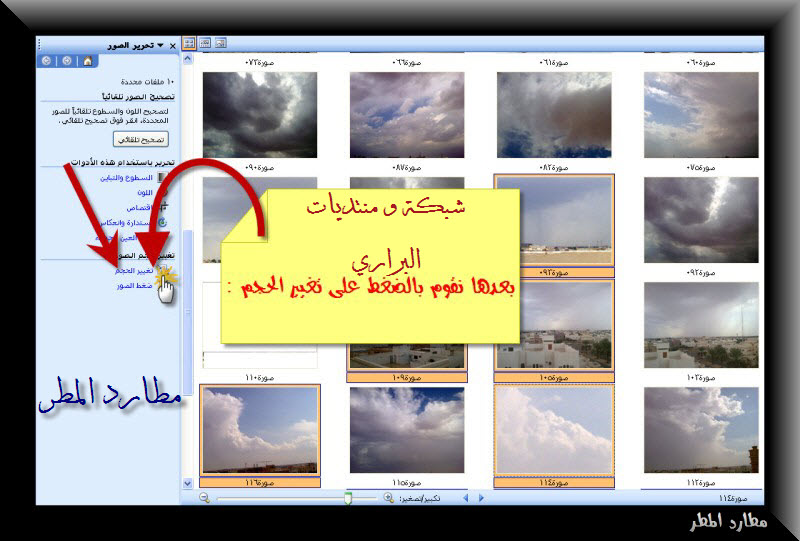Switch to Single Picture view icon
Viewport: 800px width, 541px height.
tap(220, 43)
